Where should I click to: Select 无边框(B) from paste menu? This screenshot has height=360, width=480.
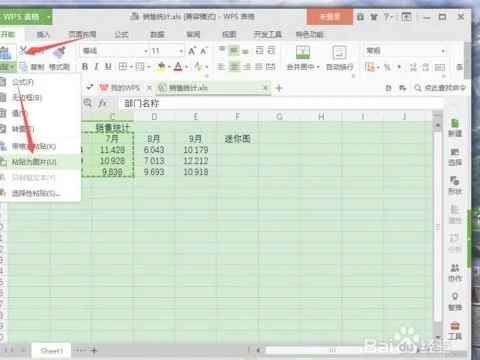(27, 98)
